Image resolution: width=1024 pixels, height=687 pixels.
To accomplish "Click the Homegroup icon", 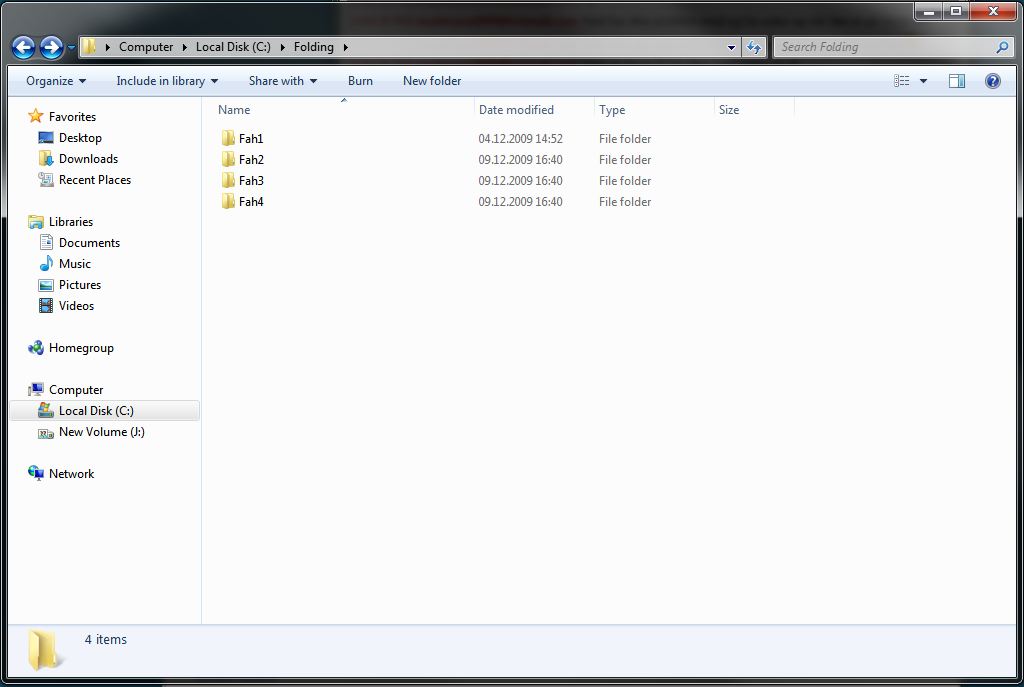I will click(x=36, y=347).
